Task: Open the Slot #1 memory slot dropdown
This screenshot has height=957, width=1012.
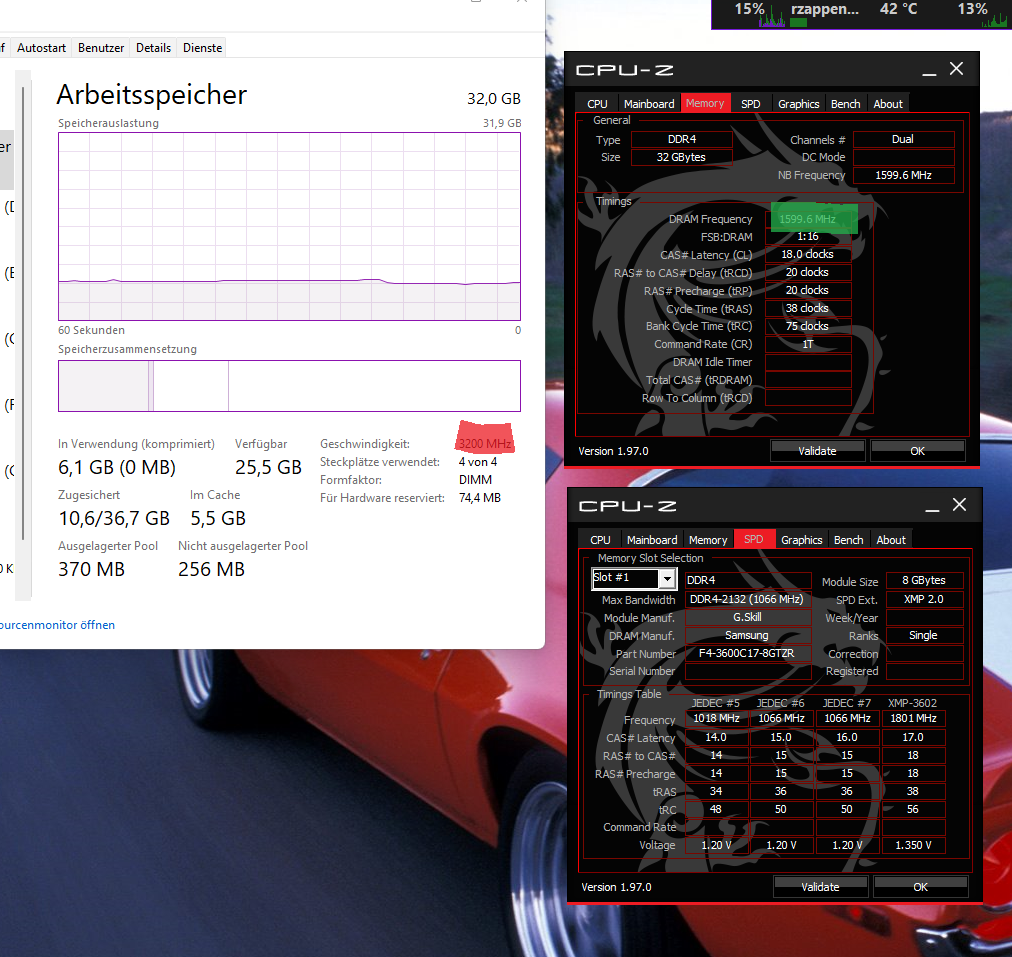Action: [x=634, y=578]
